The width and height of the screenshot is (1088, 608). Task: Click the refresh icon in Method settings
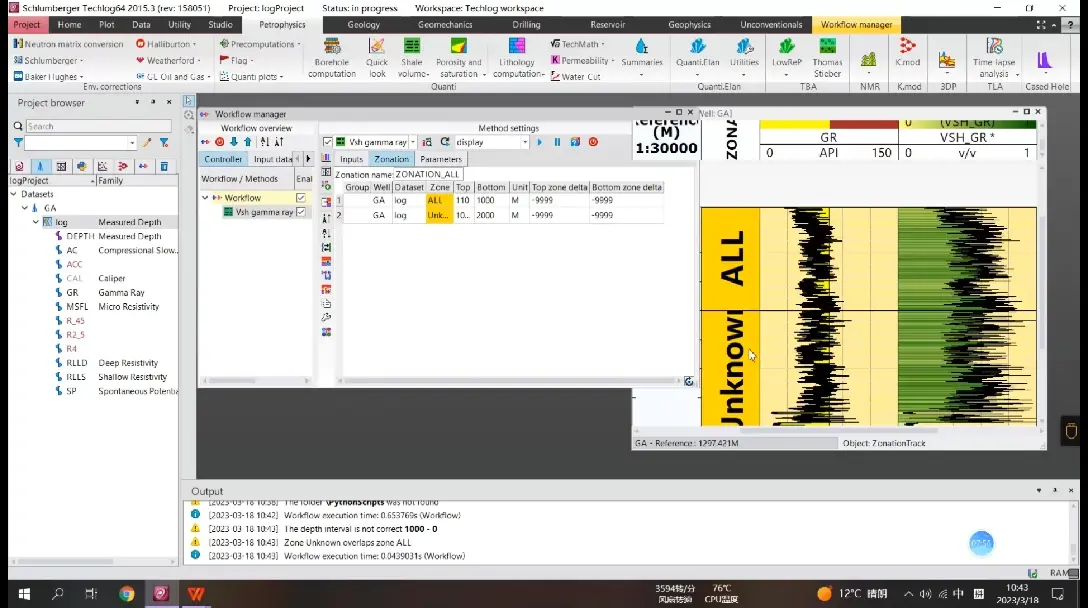(445, 142)
